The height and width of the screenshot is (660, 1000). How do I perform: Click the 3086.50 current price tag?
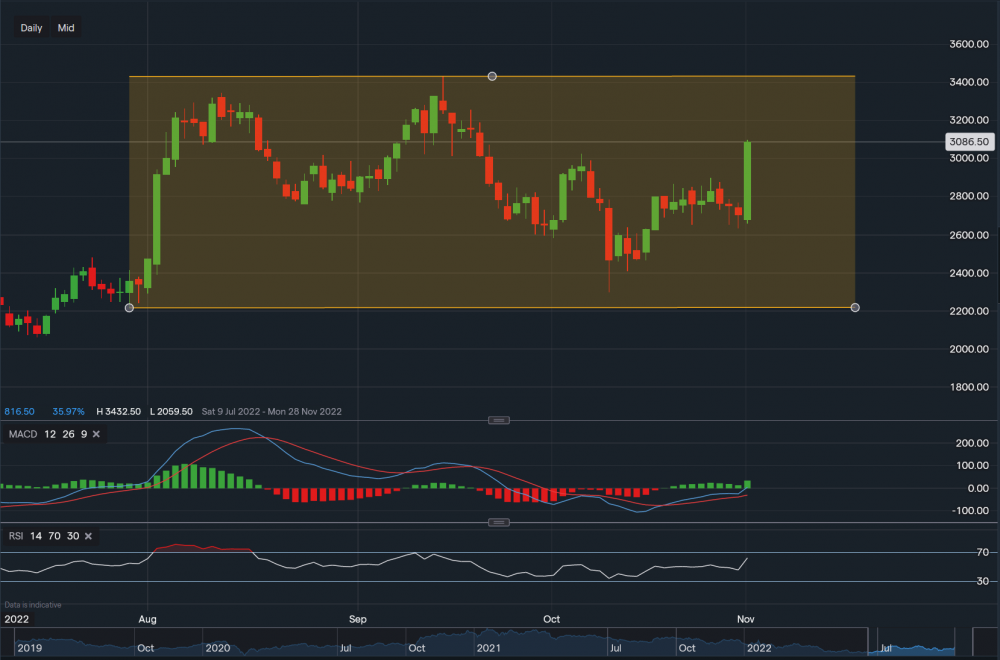(968, 142)
